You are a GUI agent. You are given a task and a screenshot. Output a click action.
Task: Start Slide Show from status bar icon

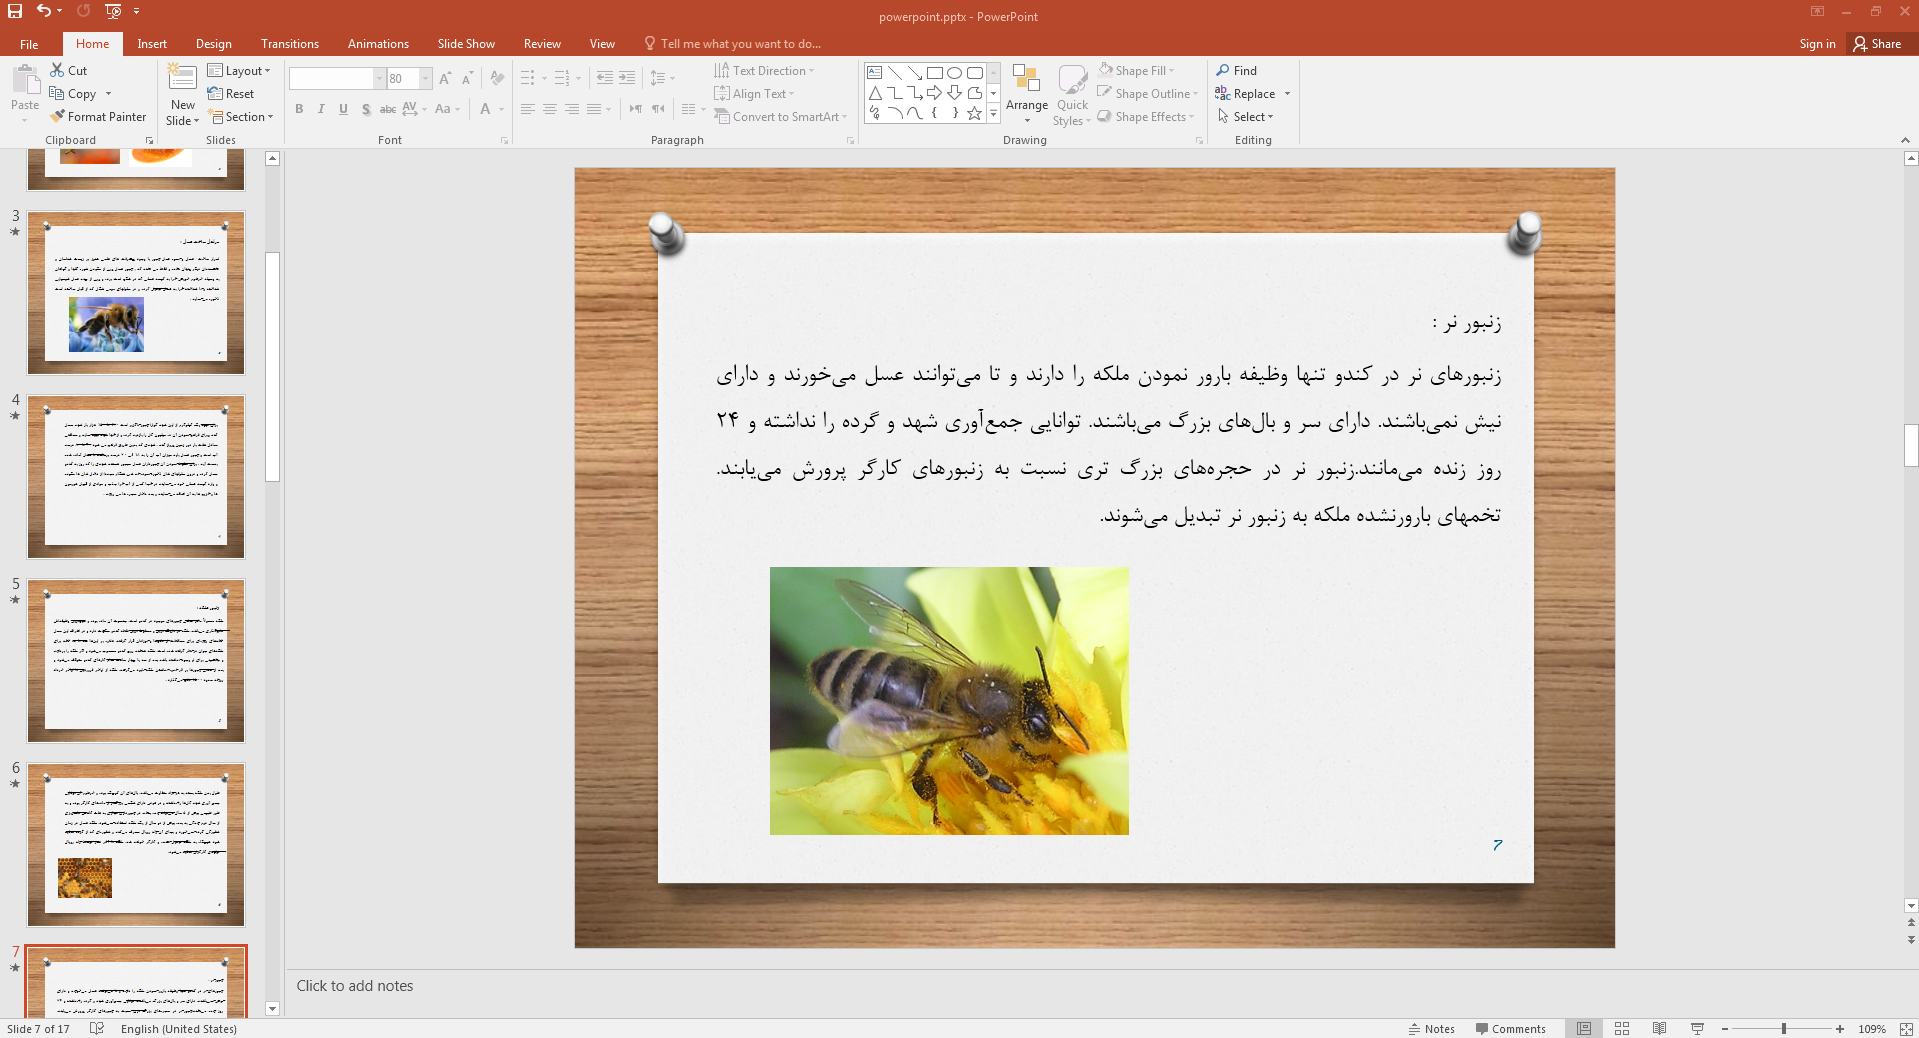[x=1697, y=1028]
